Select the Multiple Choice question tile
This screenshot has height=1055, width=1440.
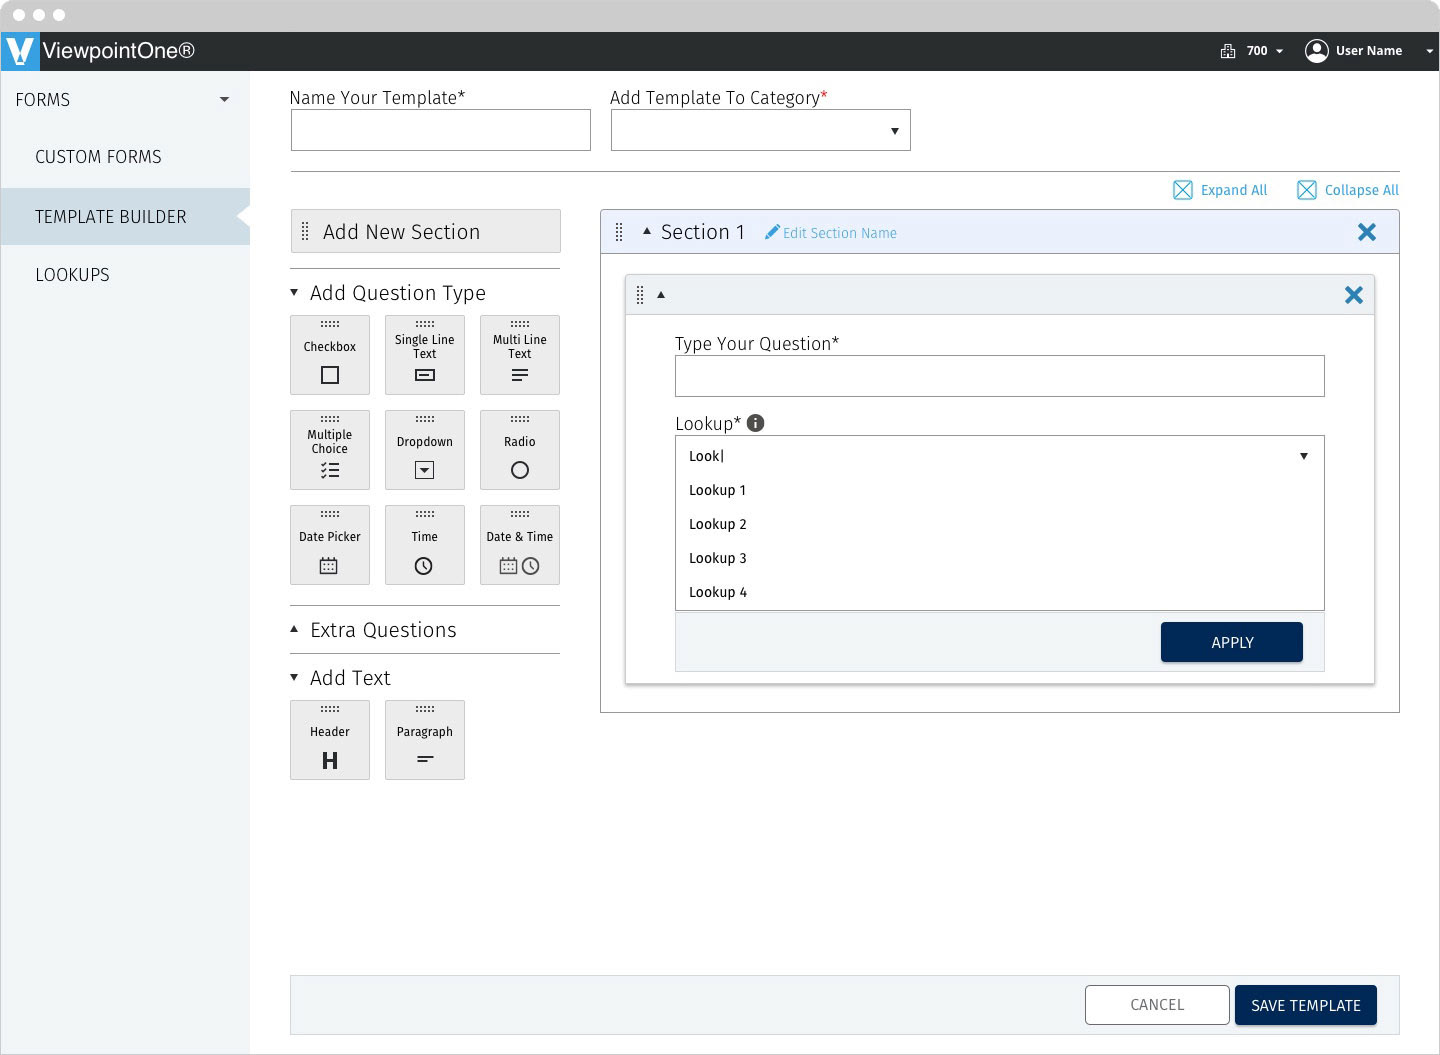coord(330,450)
